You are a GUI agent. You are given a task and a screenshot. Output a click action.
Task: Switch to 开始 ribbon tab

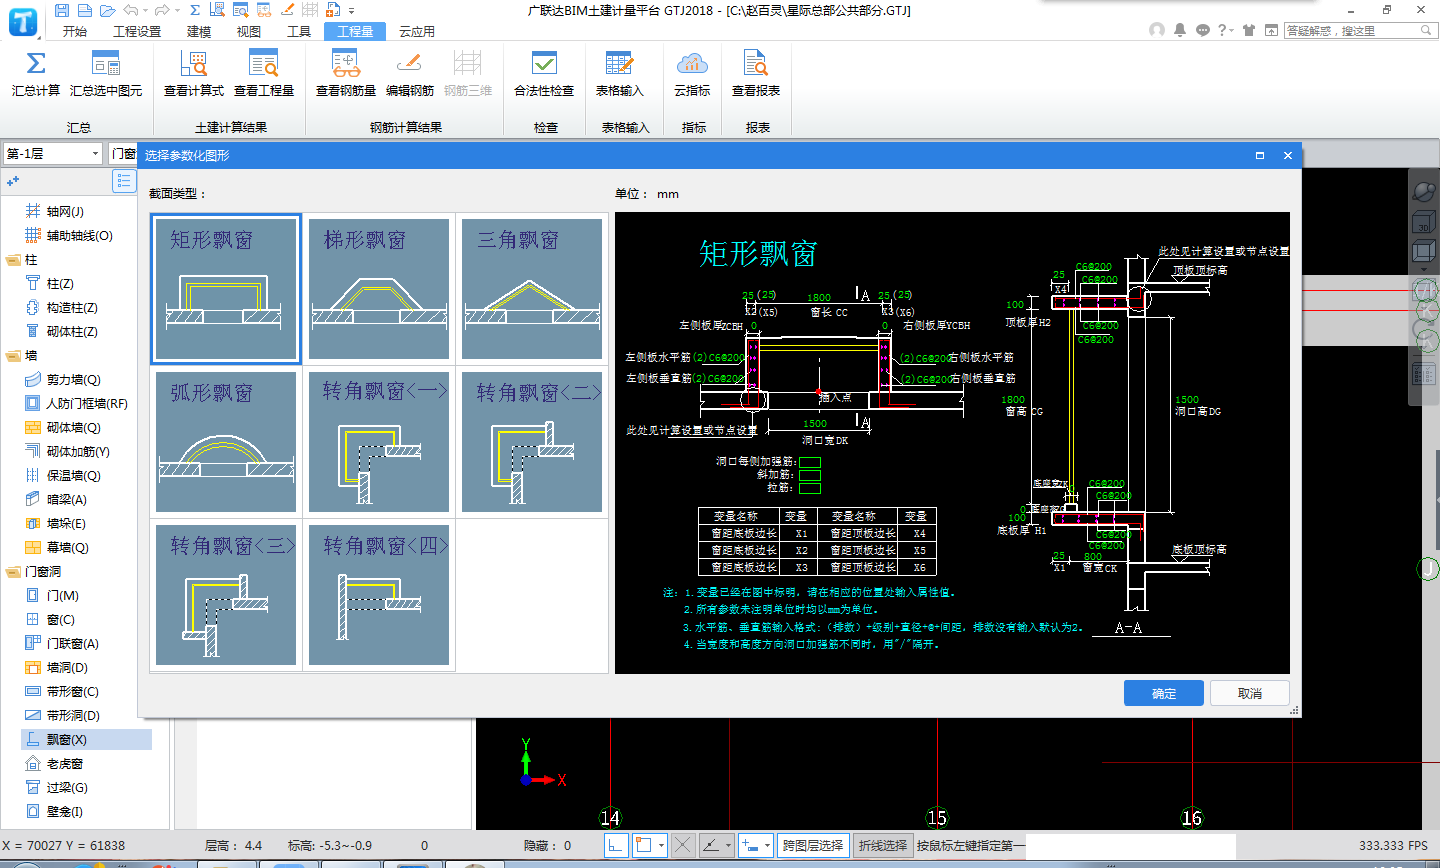point(75,31)
